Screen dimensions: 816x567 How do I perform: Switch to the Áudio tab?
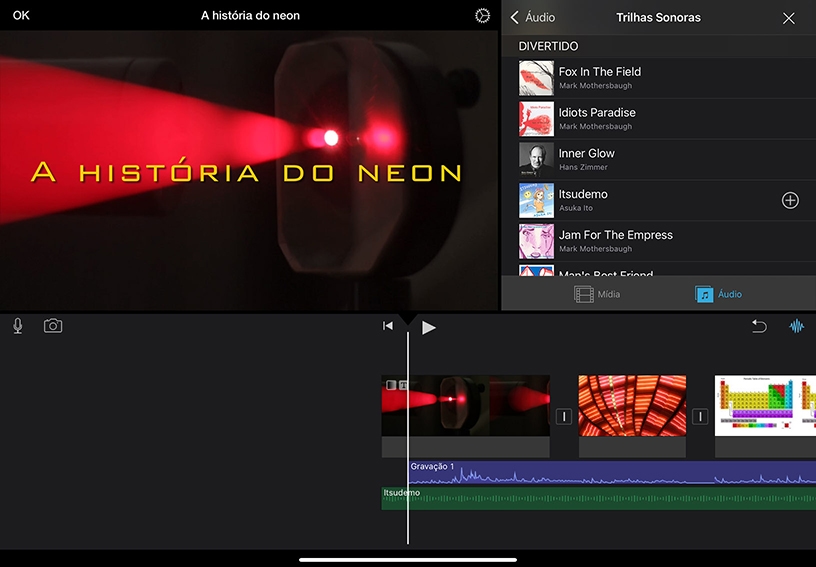718,294
